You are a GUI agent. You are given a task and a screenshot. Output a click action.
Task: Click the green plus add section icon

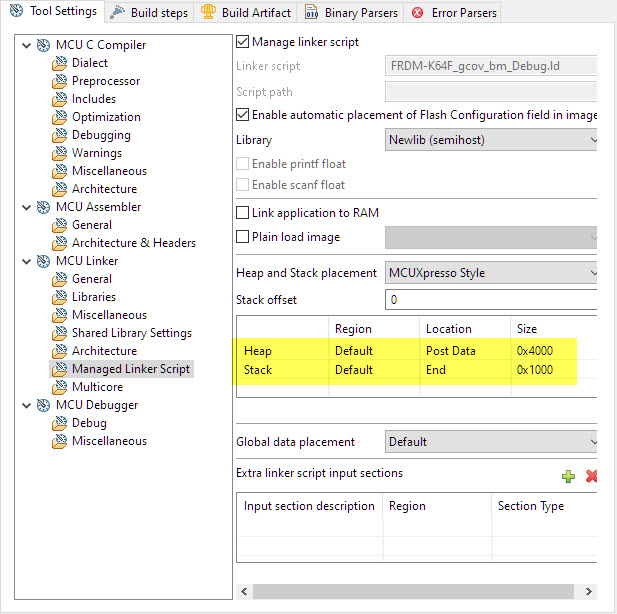(568, 476)
